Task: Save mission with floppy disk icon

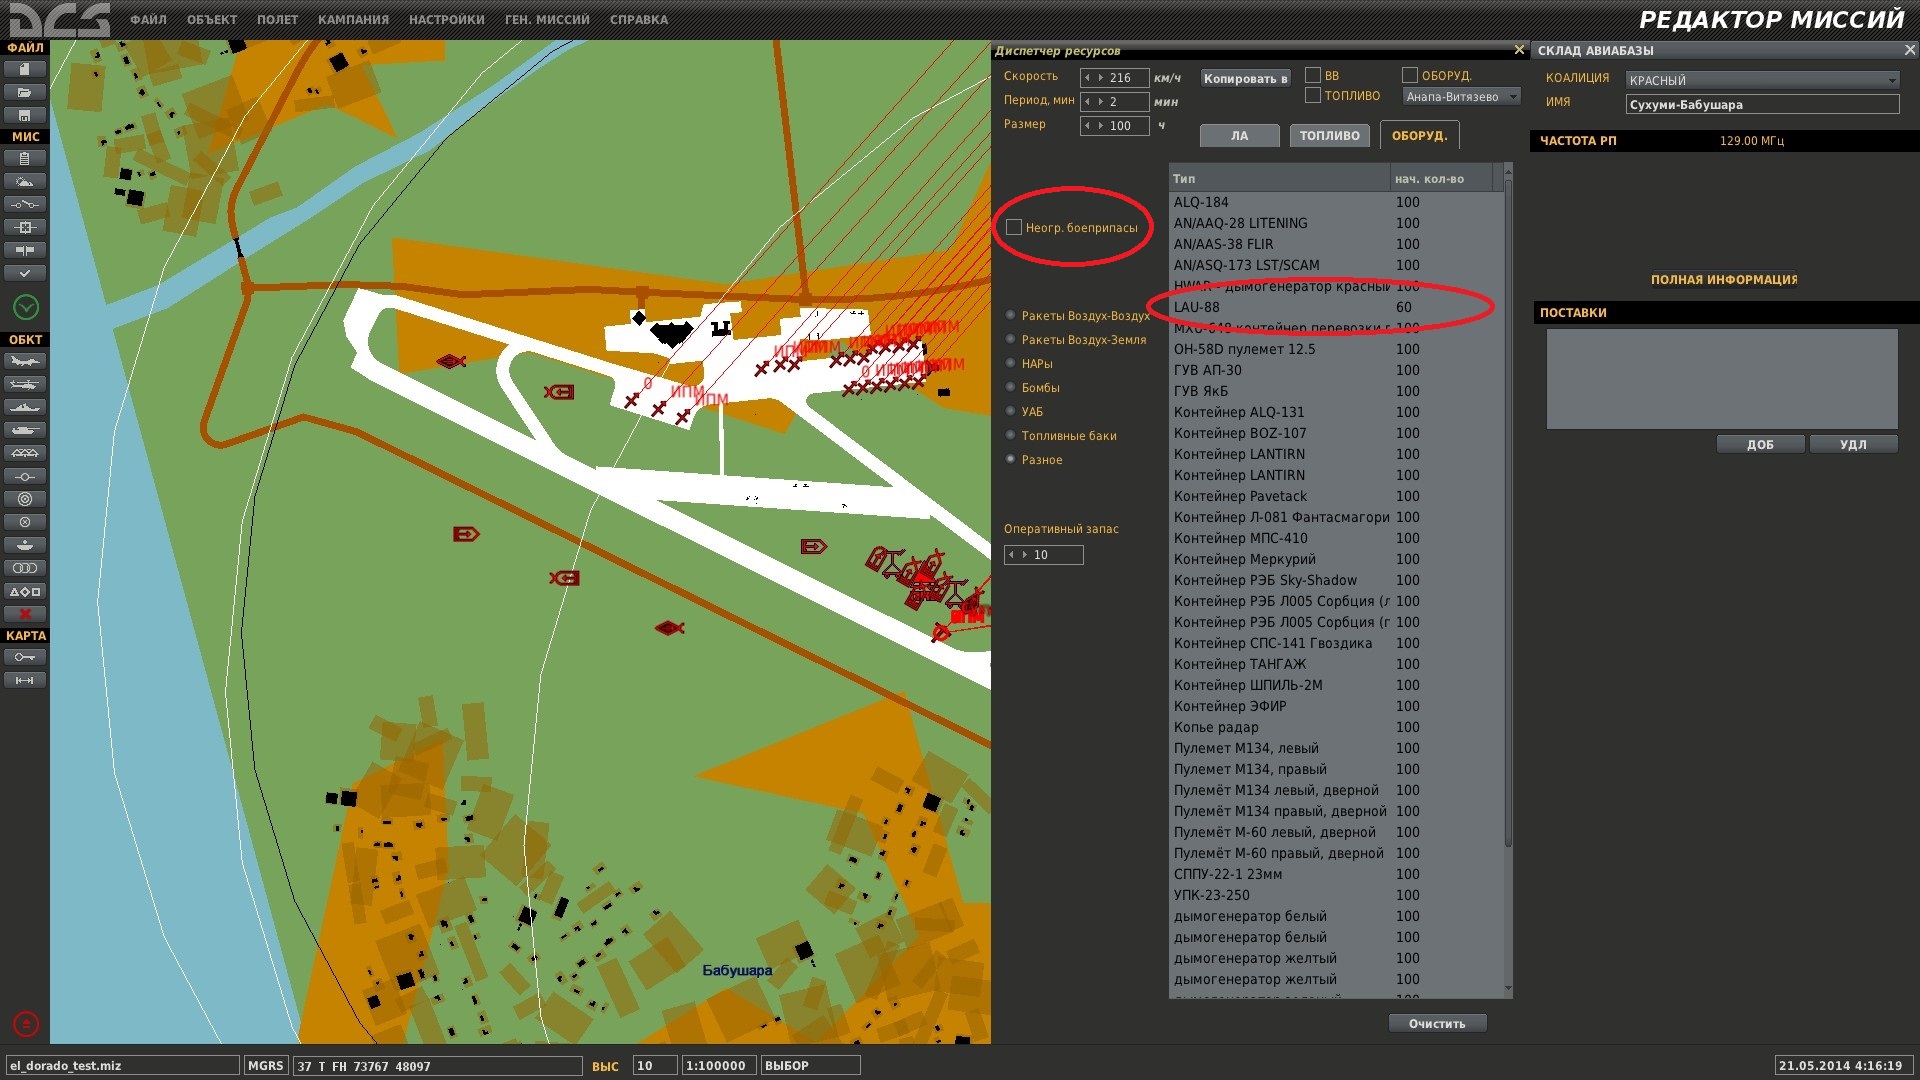Action: pyautogui.click(x=25, y=115)
